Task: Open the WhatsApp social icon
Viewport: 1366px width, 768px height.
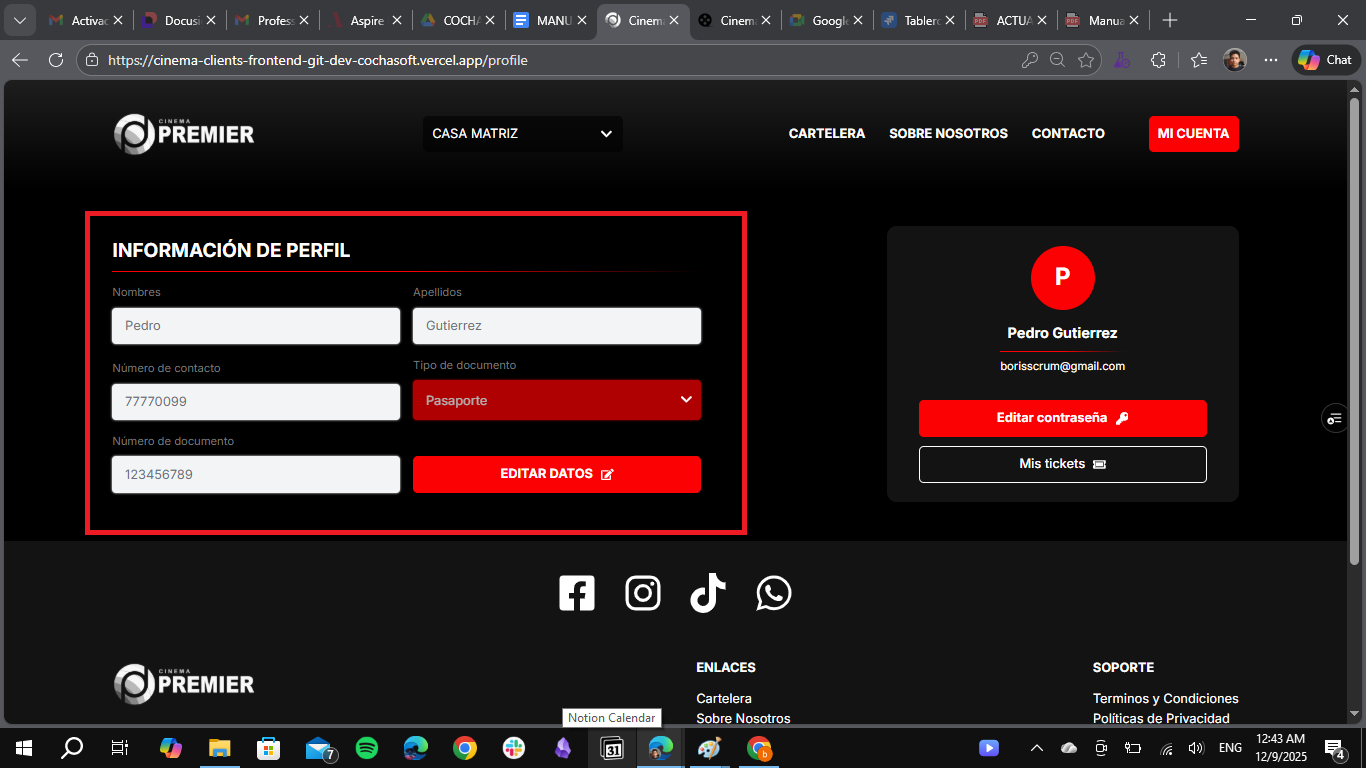Action: coord(774,593)
